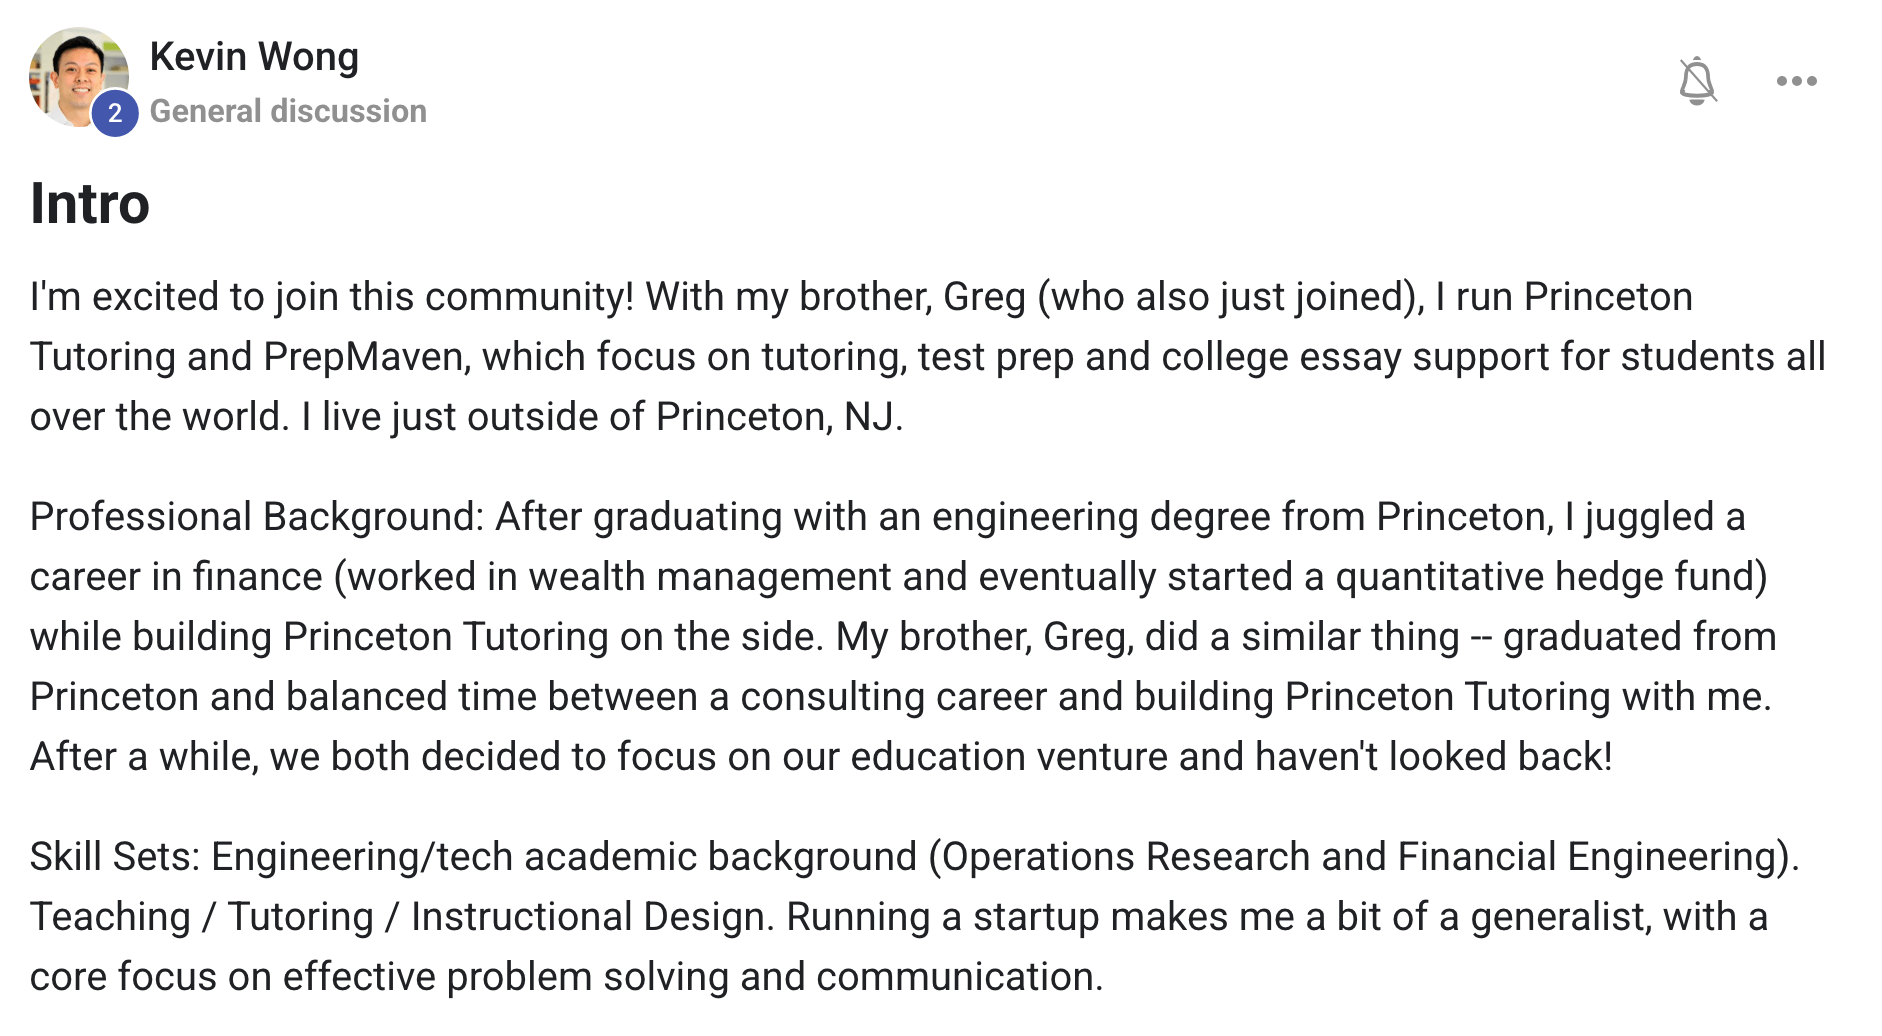
Task: Click the "Princeton, NJ" text
Action: (776, 417)
